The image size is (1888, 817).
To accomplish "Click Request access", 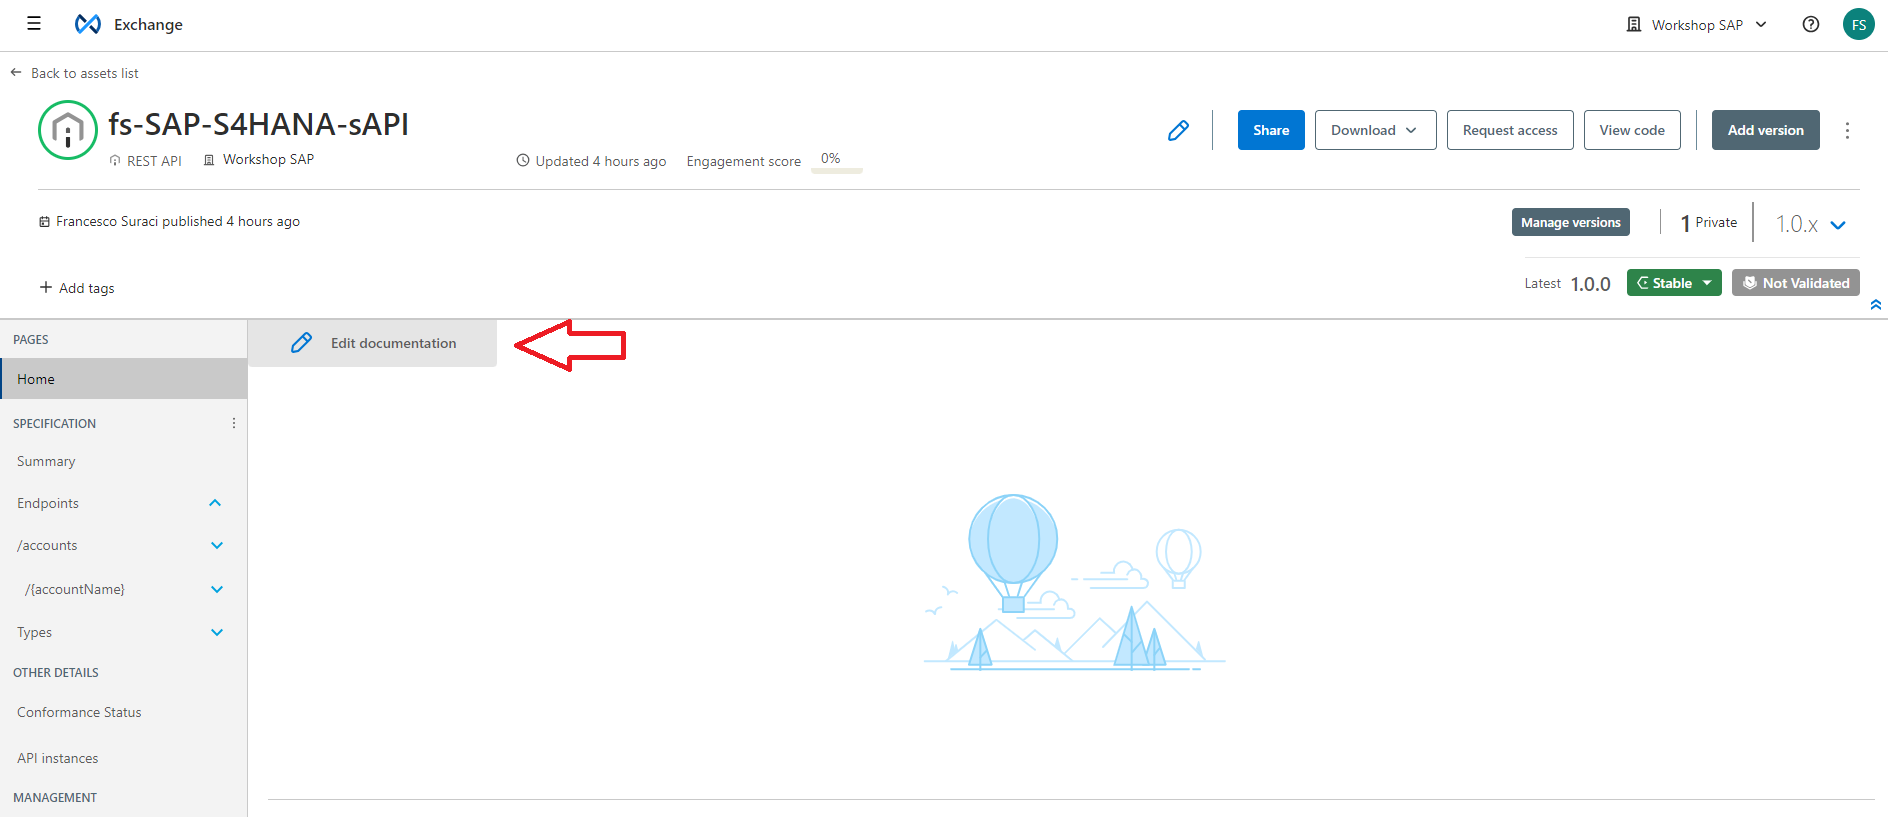I will [1510, 130].
